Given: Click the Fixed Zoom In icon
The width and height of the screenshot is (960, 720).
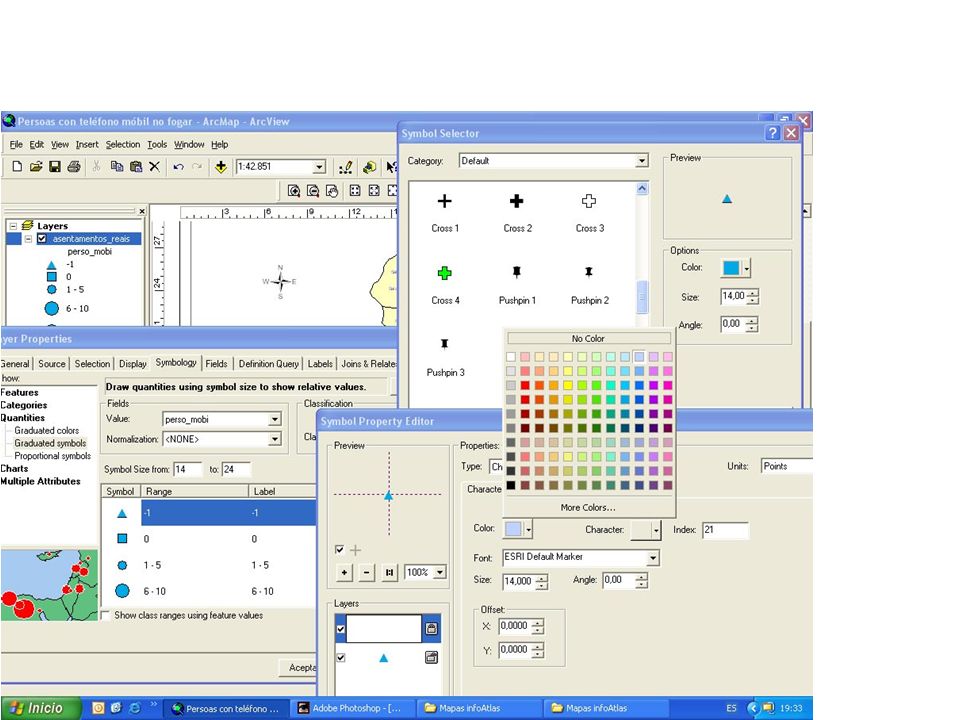Looking at the screenshot, I should (x=354, y=191).
